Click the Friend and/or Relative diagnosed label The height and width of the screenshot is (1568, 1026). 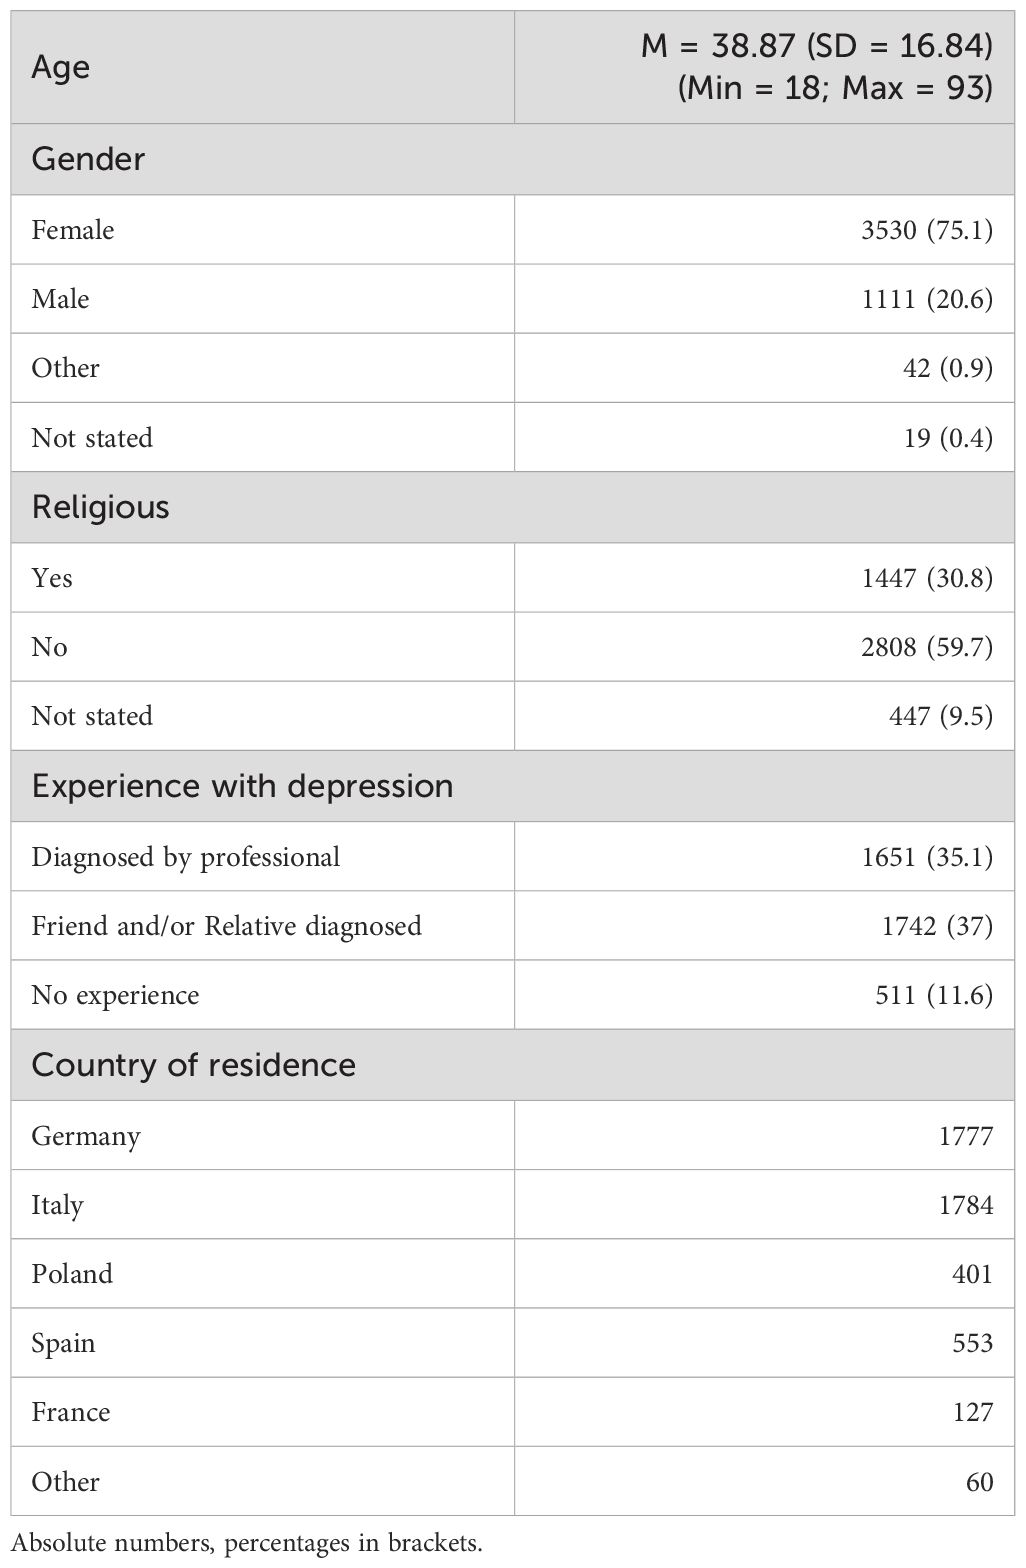226,926
